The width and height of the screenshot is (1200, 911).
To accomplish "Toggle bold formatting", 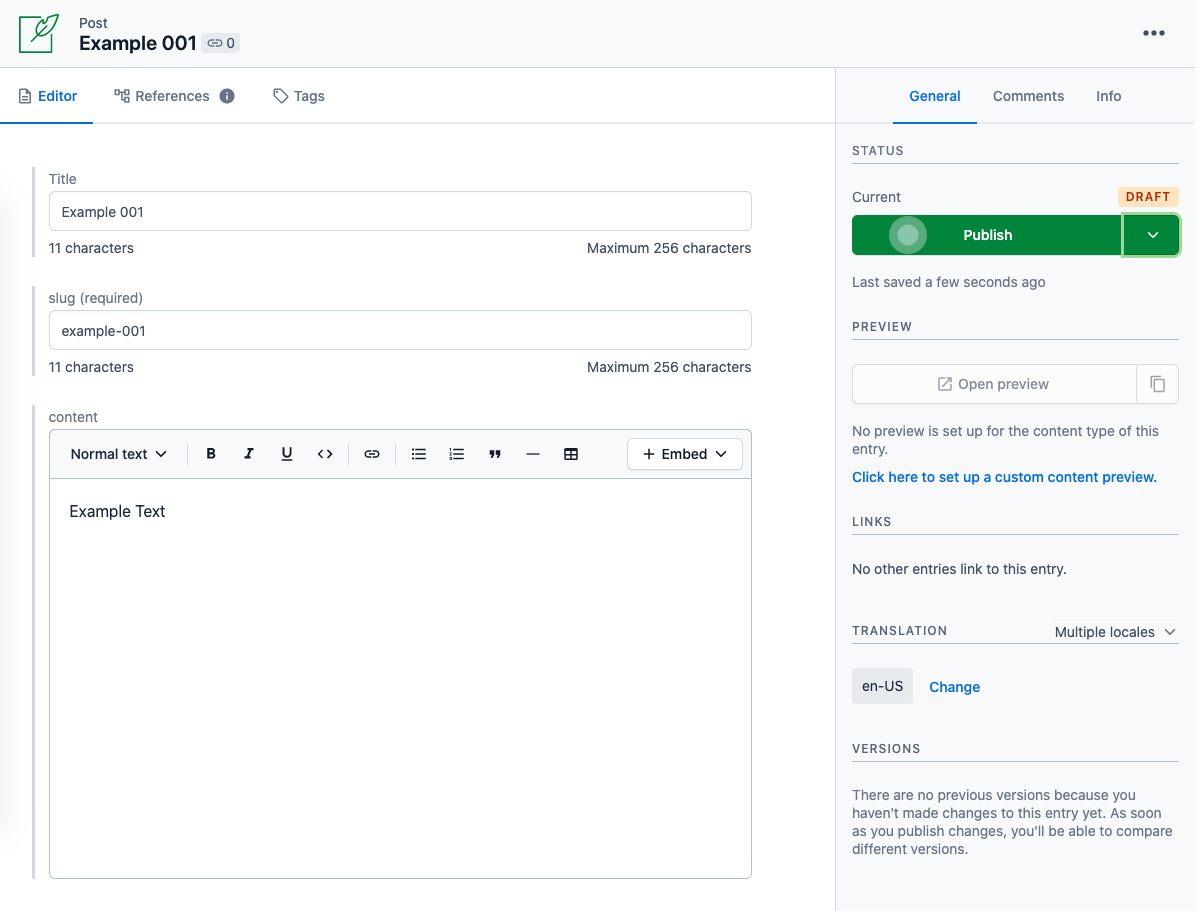I will tap(211, 454).
